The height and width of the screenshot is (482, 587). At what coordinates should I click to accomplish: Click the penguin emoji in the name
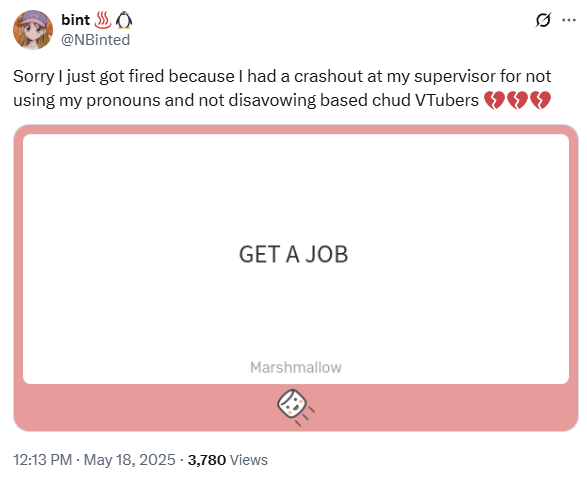click(x=124, y=20)
